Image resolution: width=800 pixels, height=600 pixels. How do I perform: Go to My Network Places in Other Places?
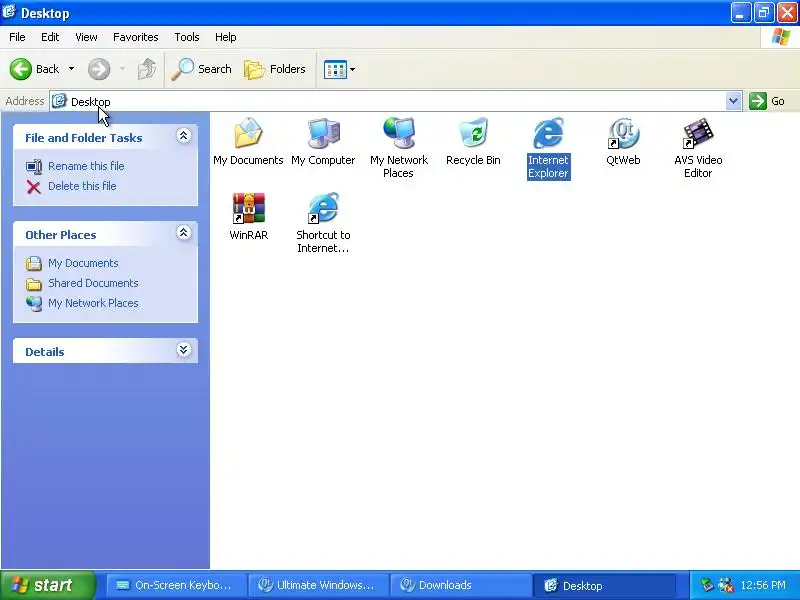93,303
